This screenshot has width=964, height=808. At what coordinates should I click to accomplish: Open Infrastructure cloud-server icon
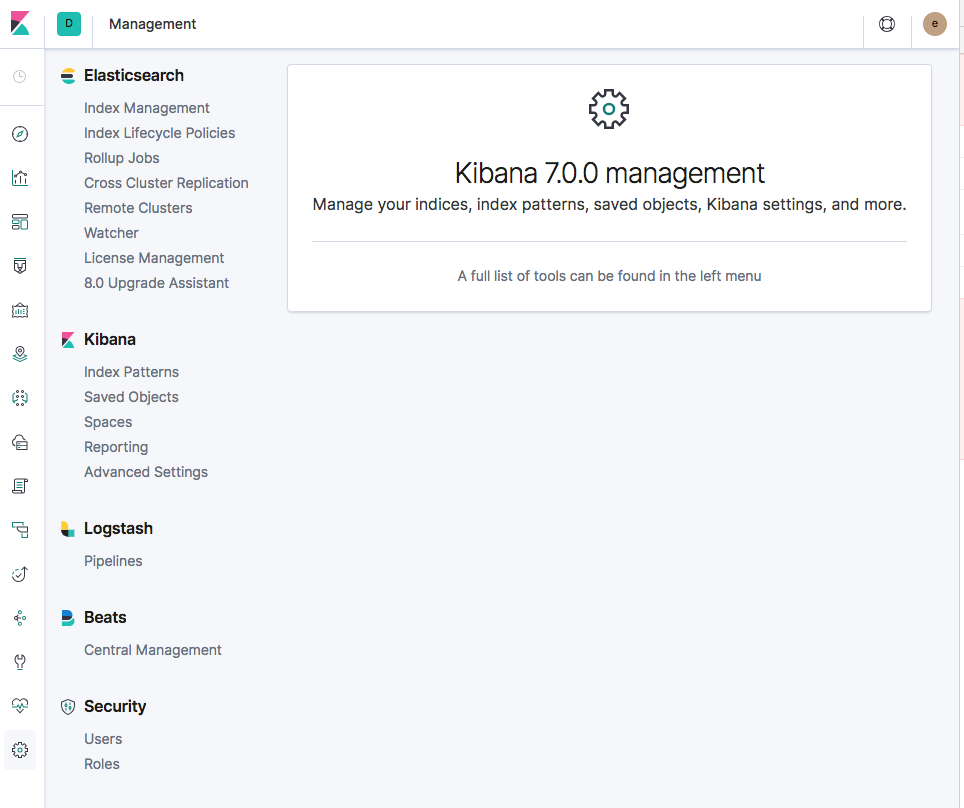[x=20, y=442]
